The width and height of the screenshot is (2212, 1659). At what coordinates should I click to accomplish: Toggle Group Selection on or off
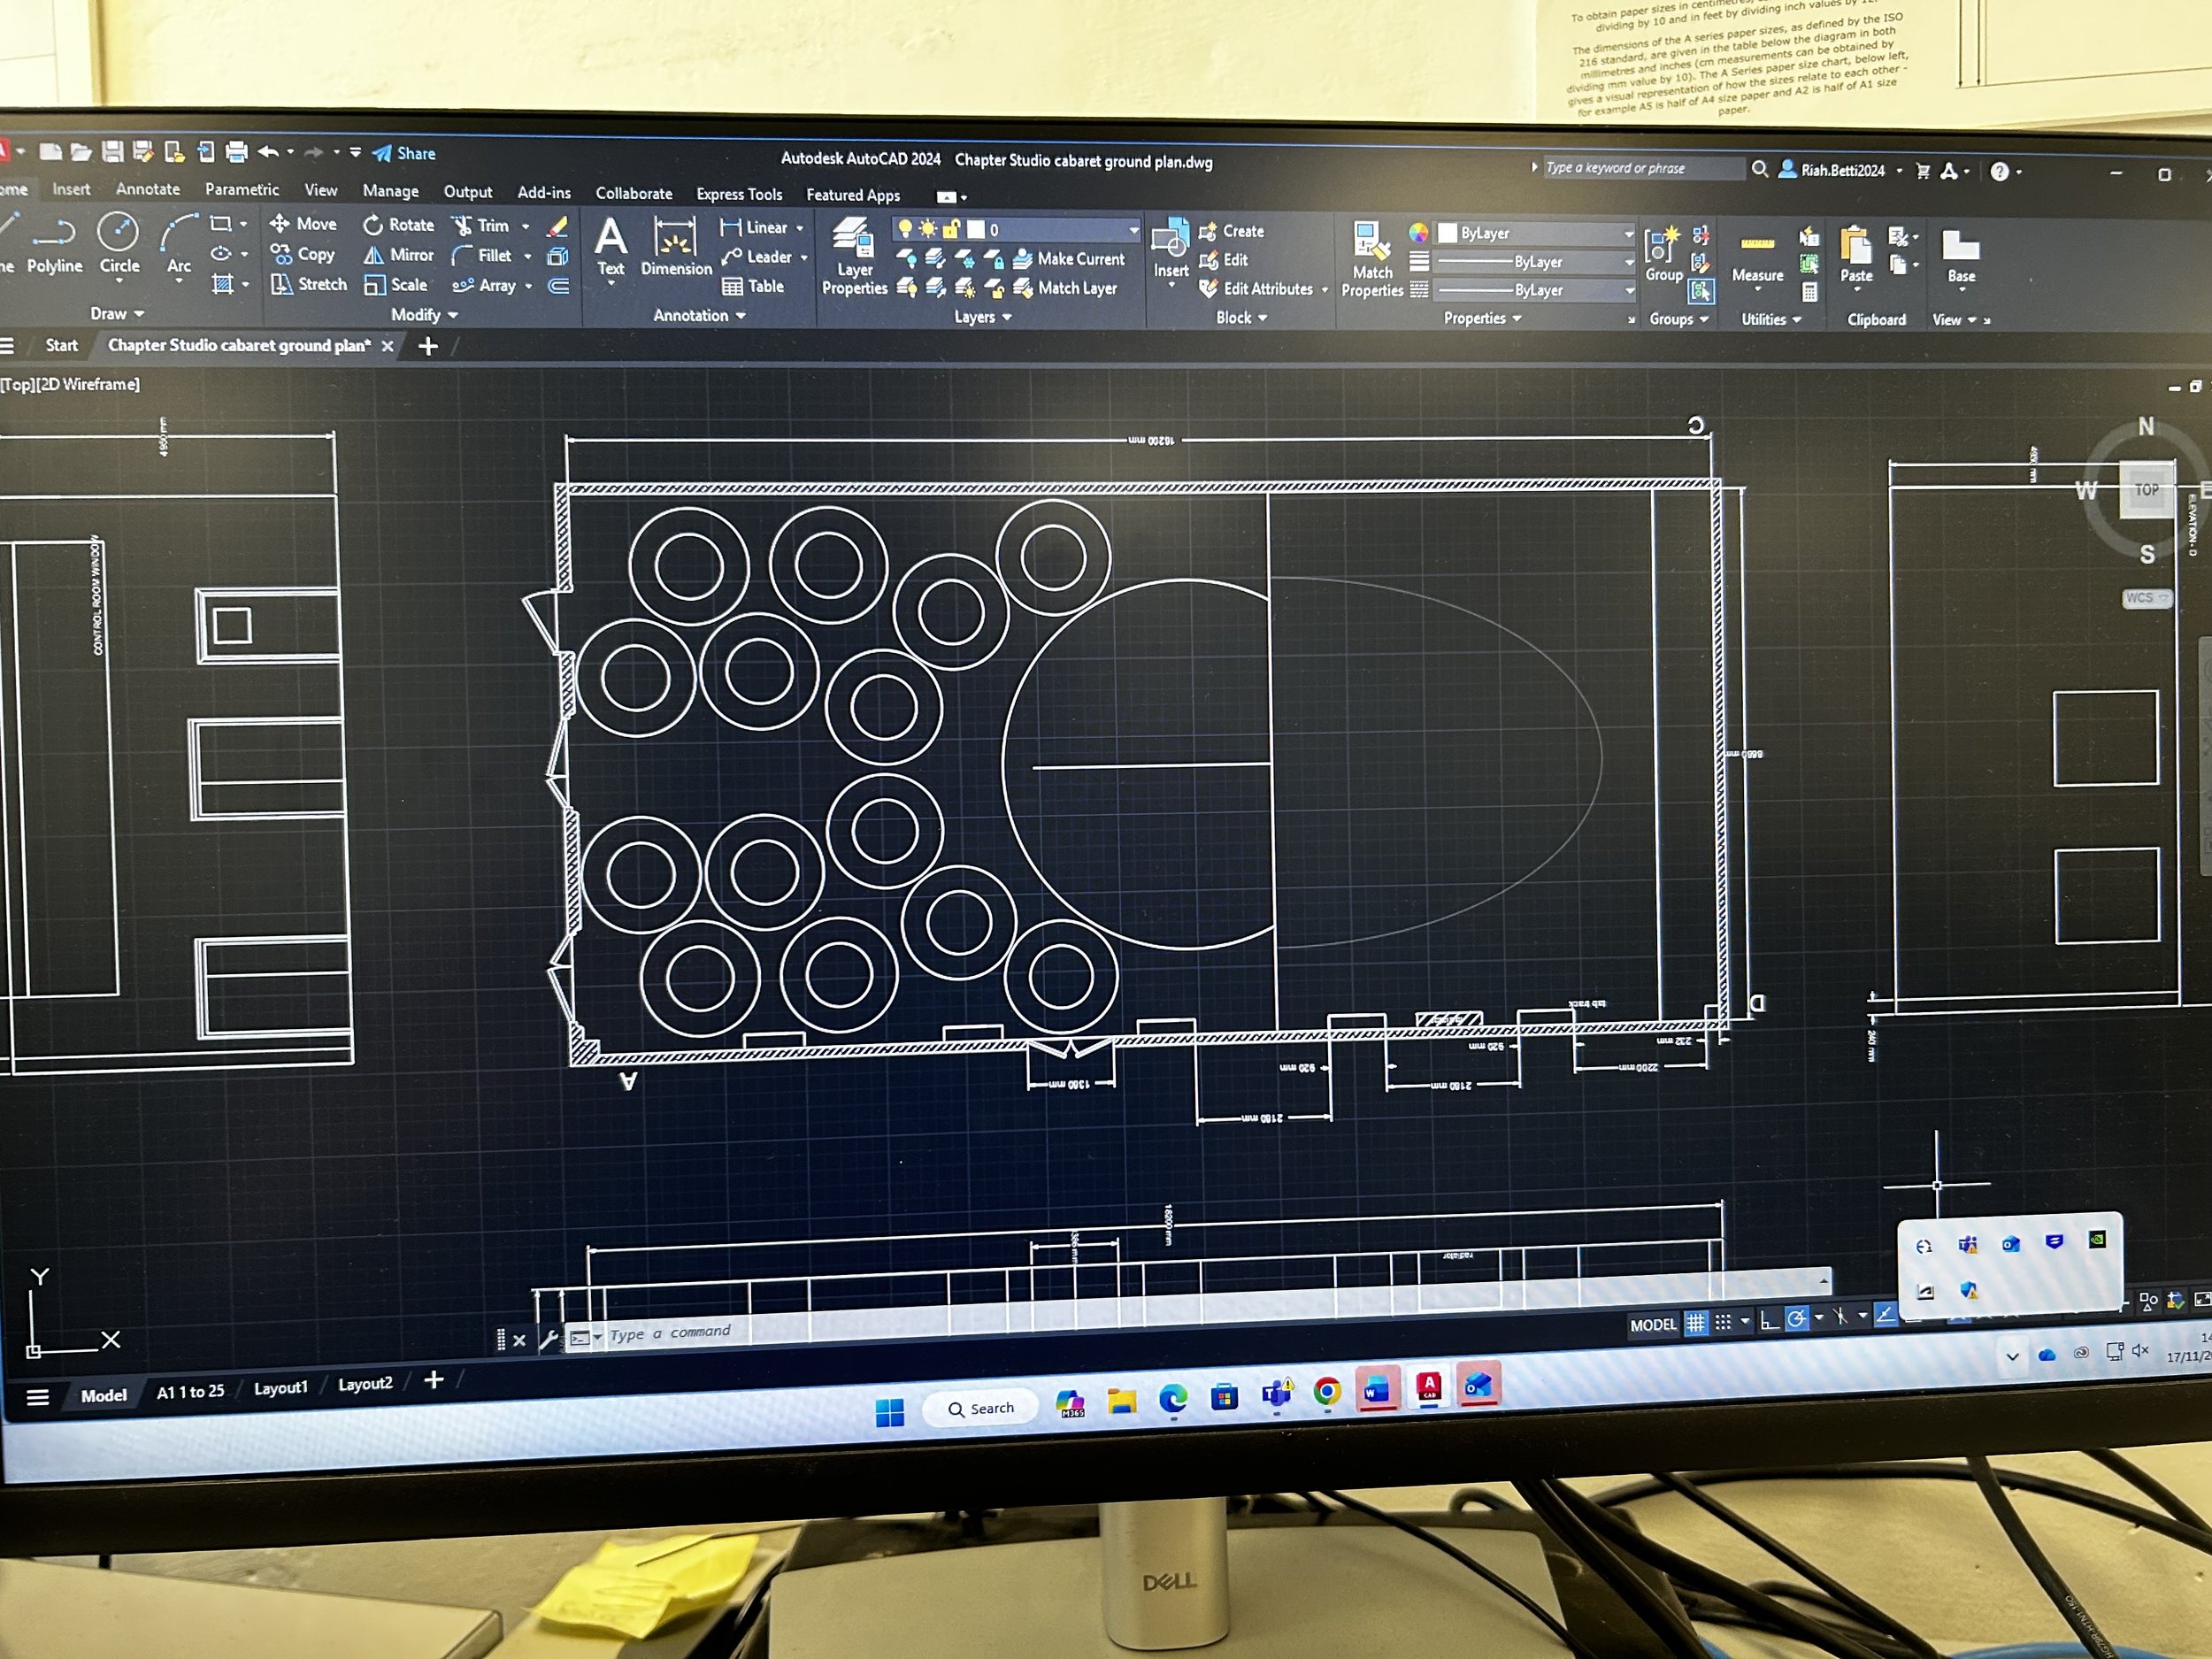point(1700,291)
